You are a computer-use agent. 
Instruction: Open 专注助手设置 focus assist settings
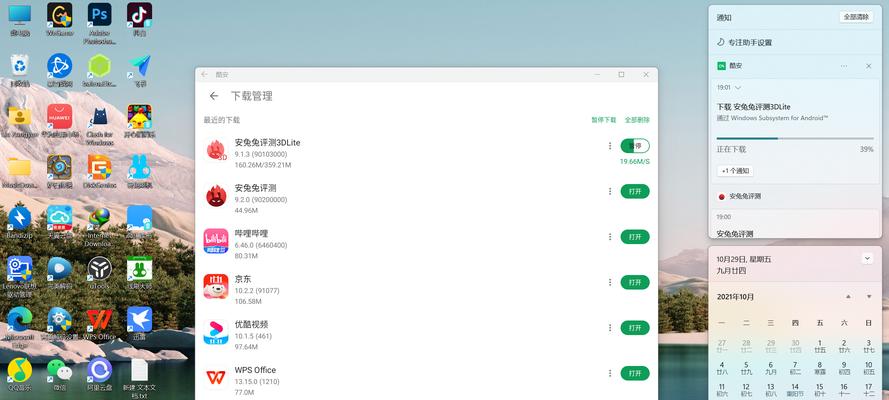tap(750, 42)
